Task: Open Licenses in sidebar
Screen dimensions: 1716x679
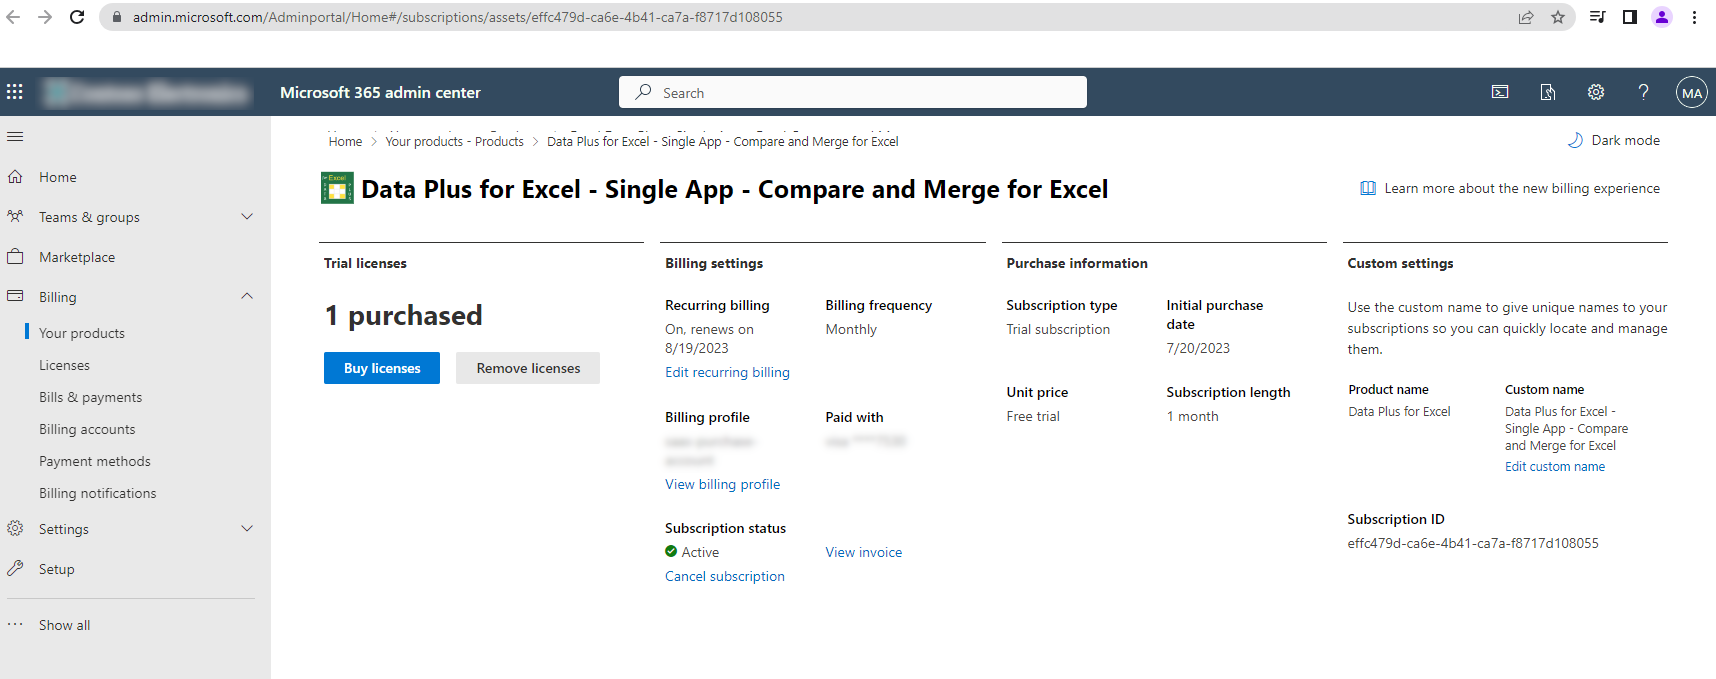Action: coord(64,365)
